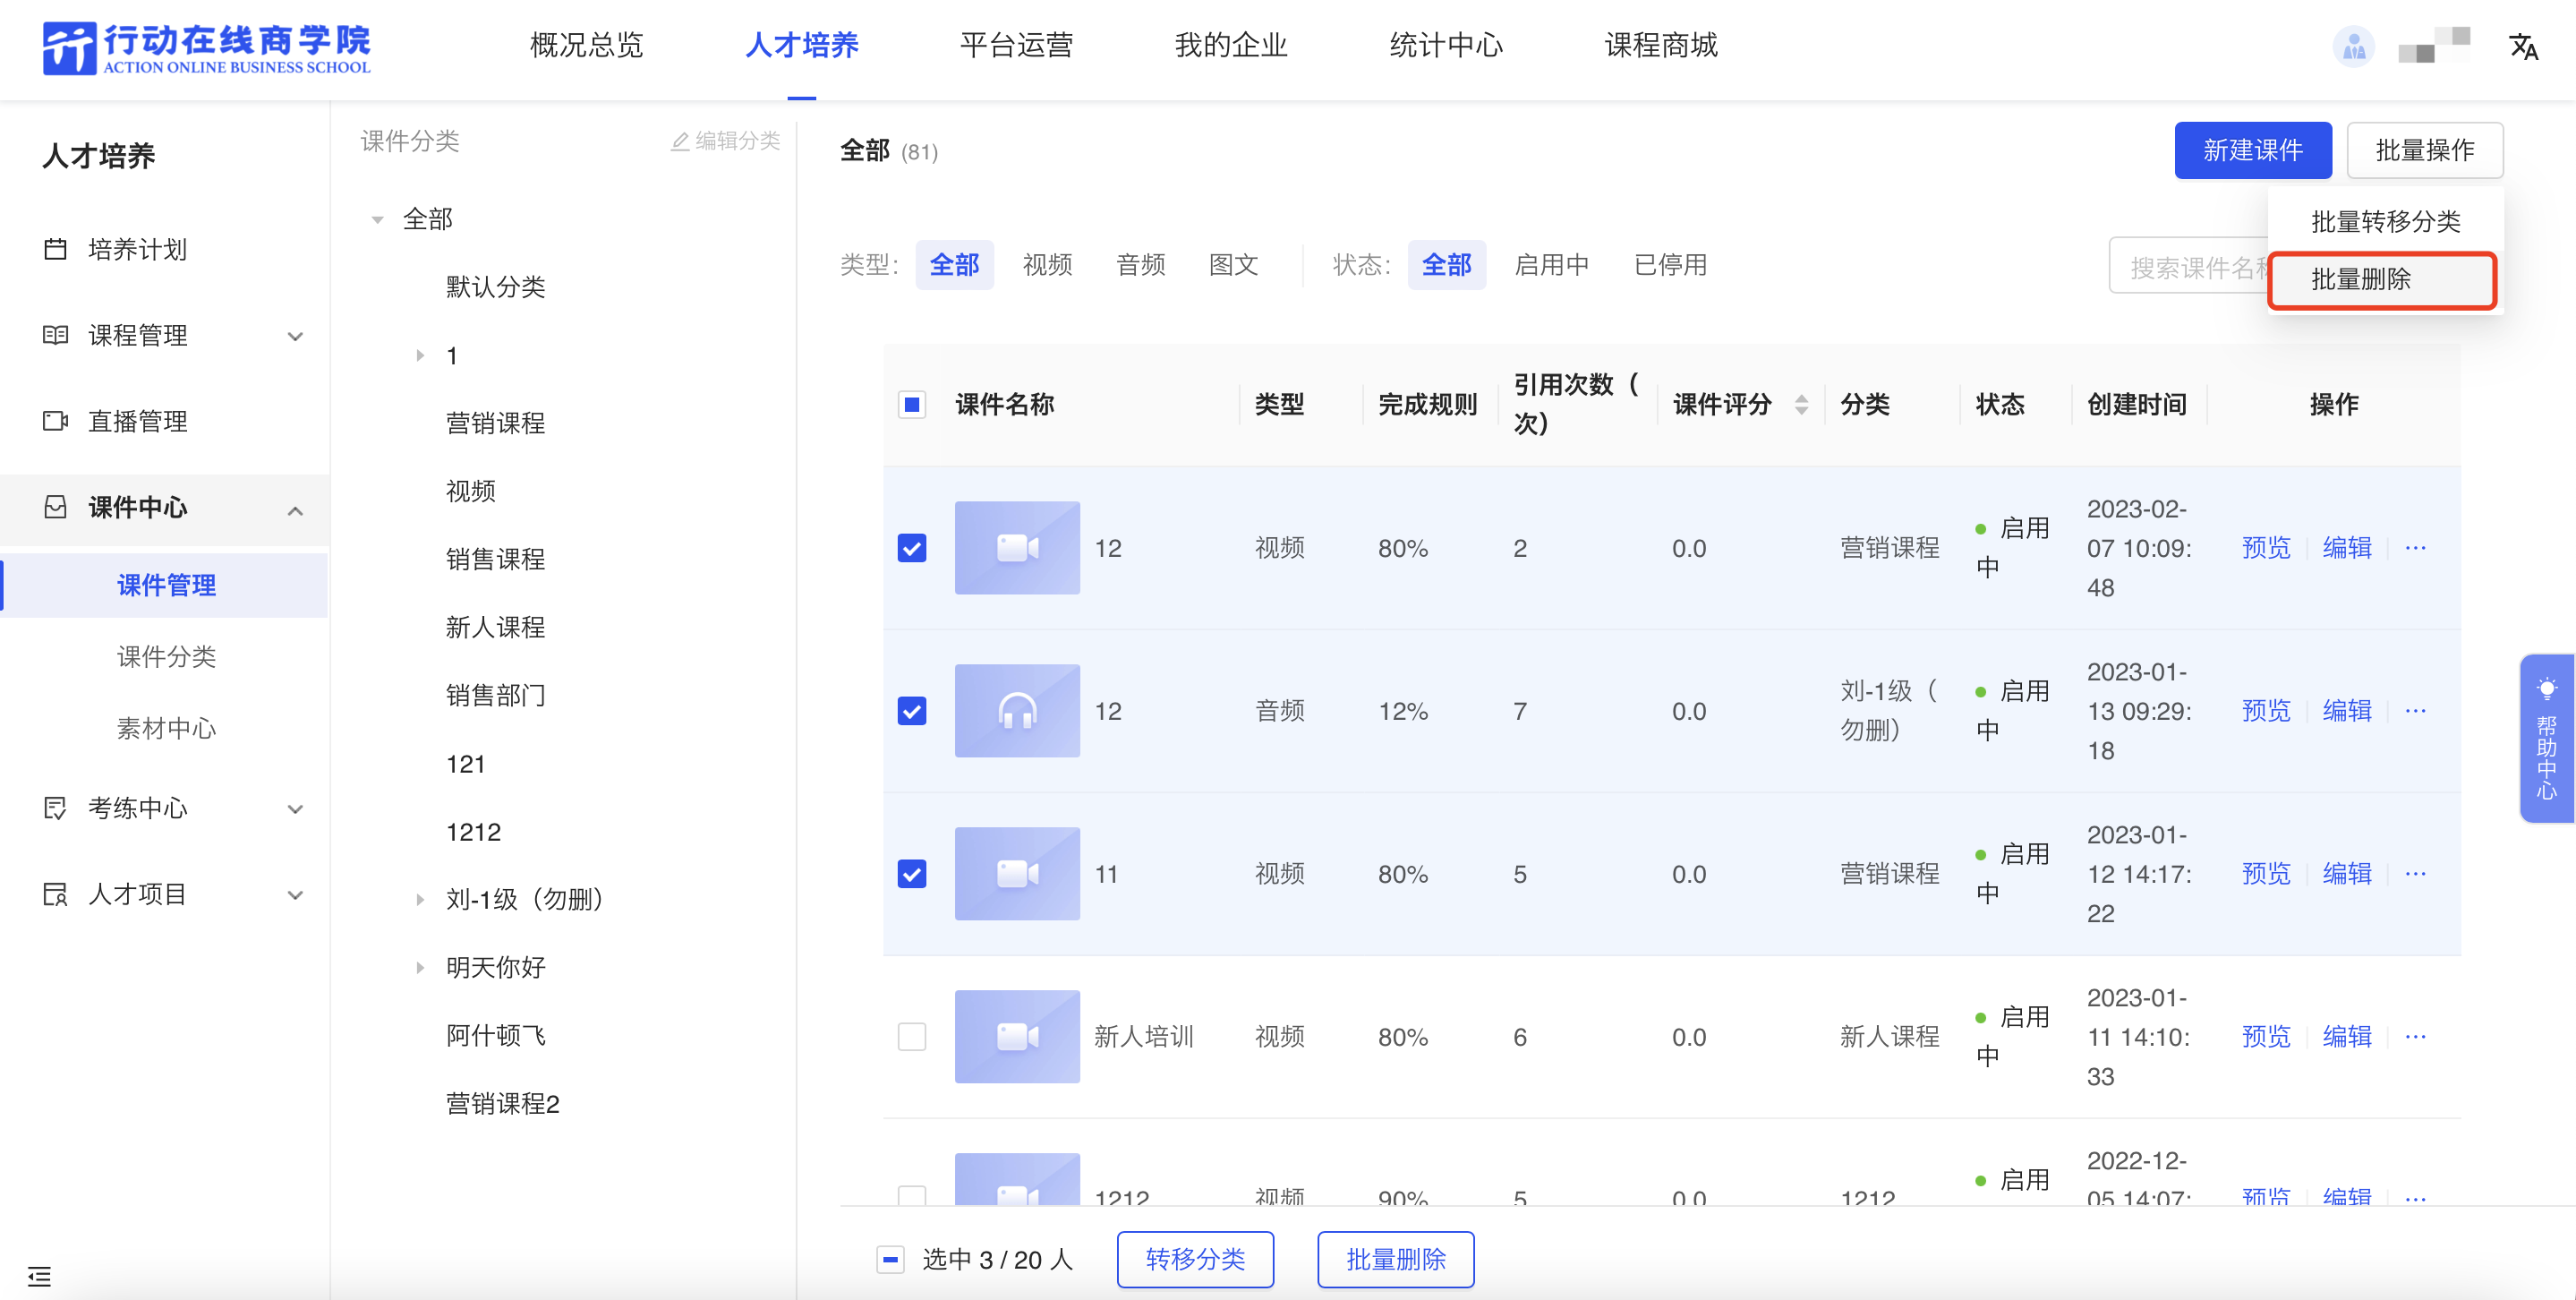Click 预览 link for 新人培训 row
Screen dimensions: 2576x1300
[x=2266, y=1037]
